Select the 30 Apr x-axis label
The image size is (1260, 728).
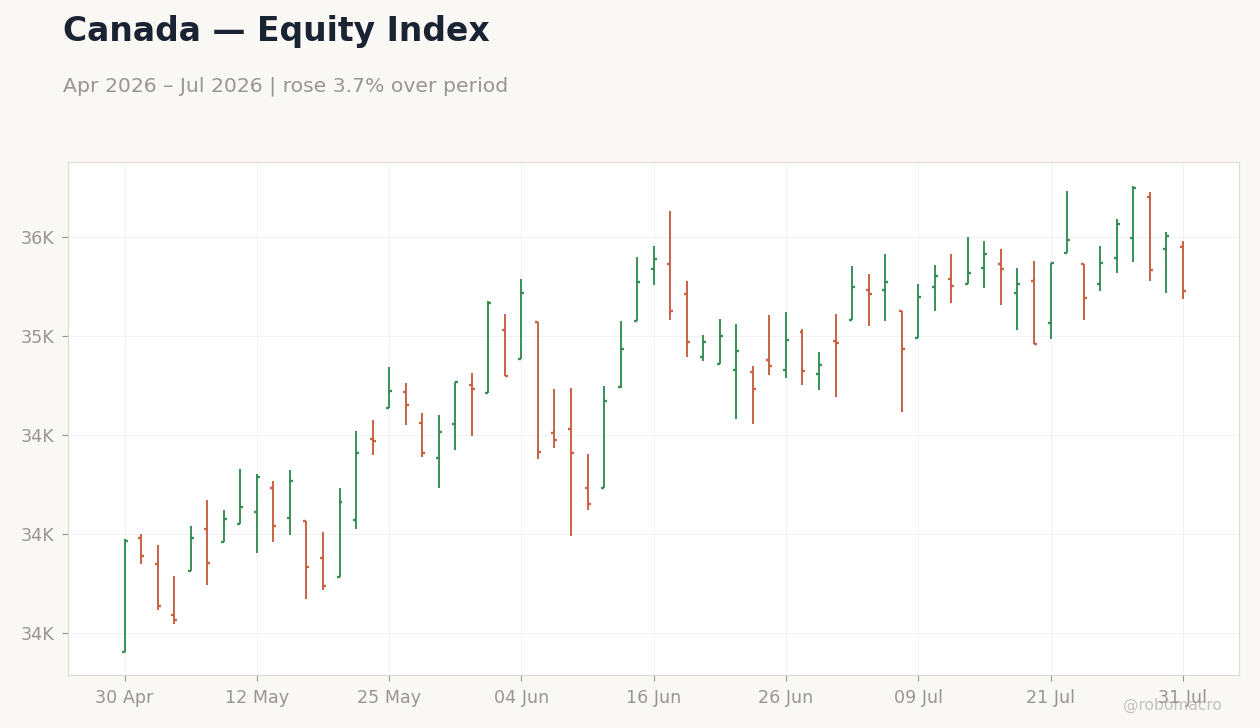tap(124, 698)
